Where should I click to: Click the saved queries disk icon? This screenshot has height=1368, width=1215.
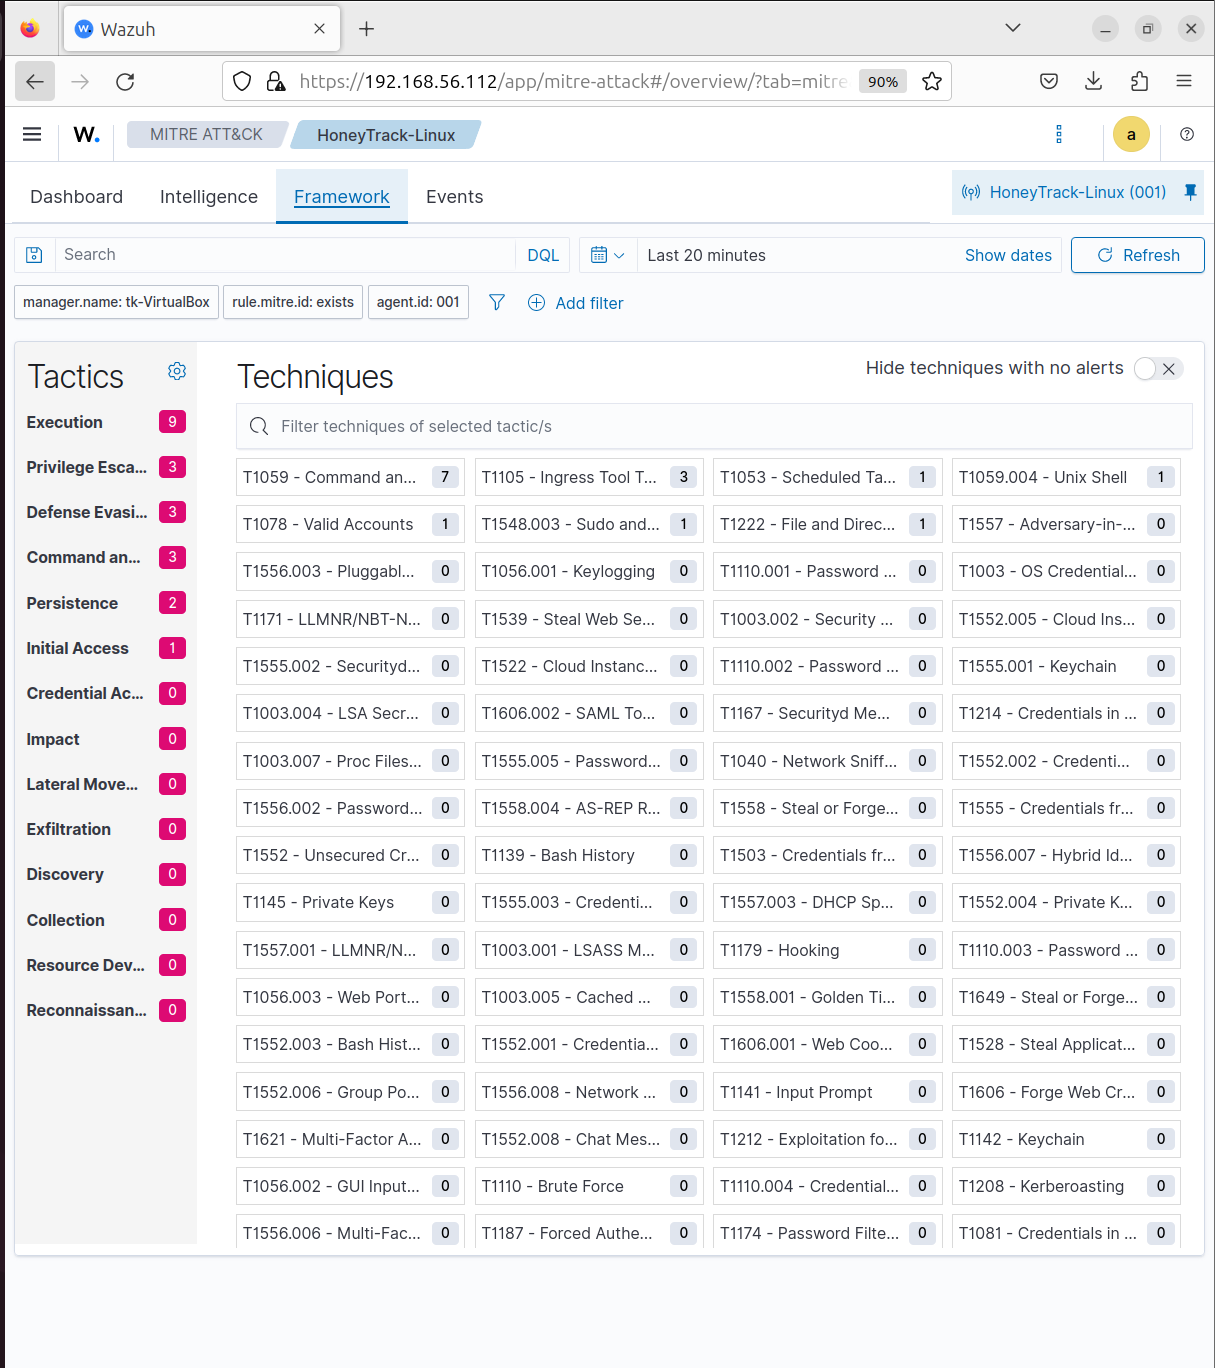click(34, 255)
